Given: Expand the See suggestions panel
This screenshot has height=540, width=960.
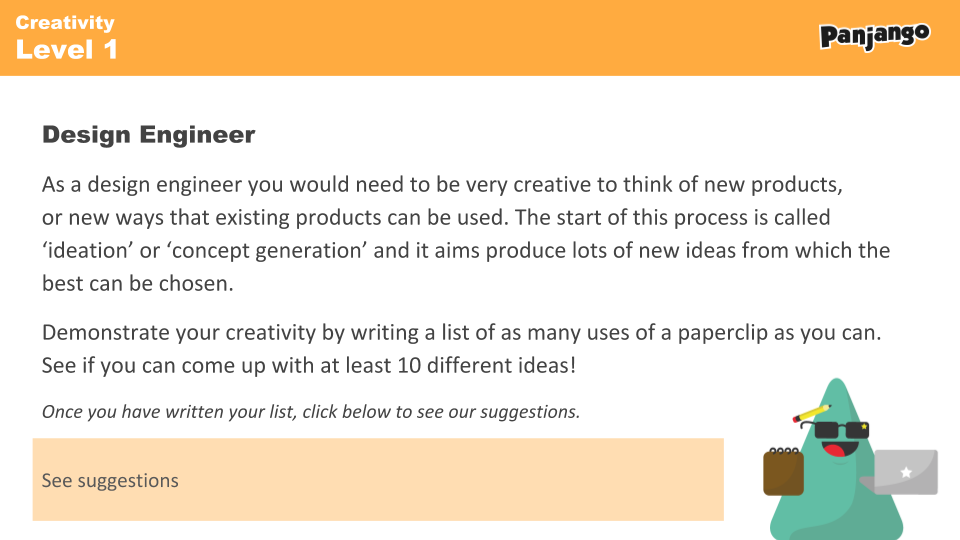Looking at the screenshot, I should 378,480.
